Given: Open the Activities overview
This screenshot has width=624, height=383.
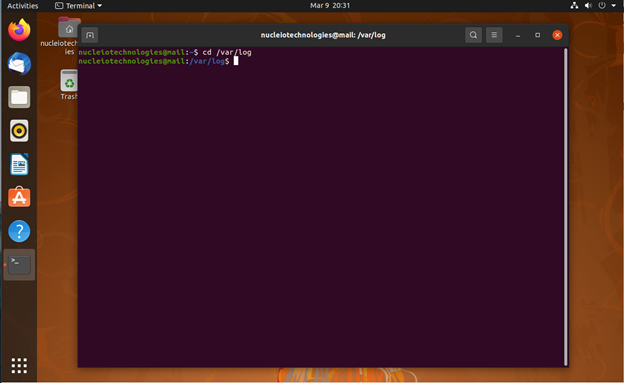Looking at the screenshot, I should (x=23, y=6).
